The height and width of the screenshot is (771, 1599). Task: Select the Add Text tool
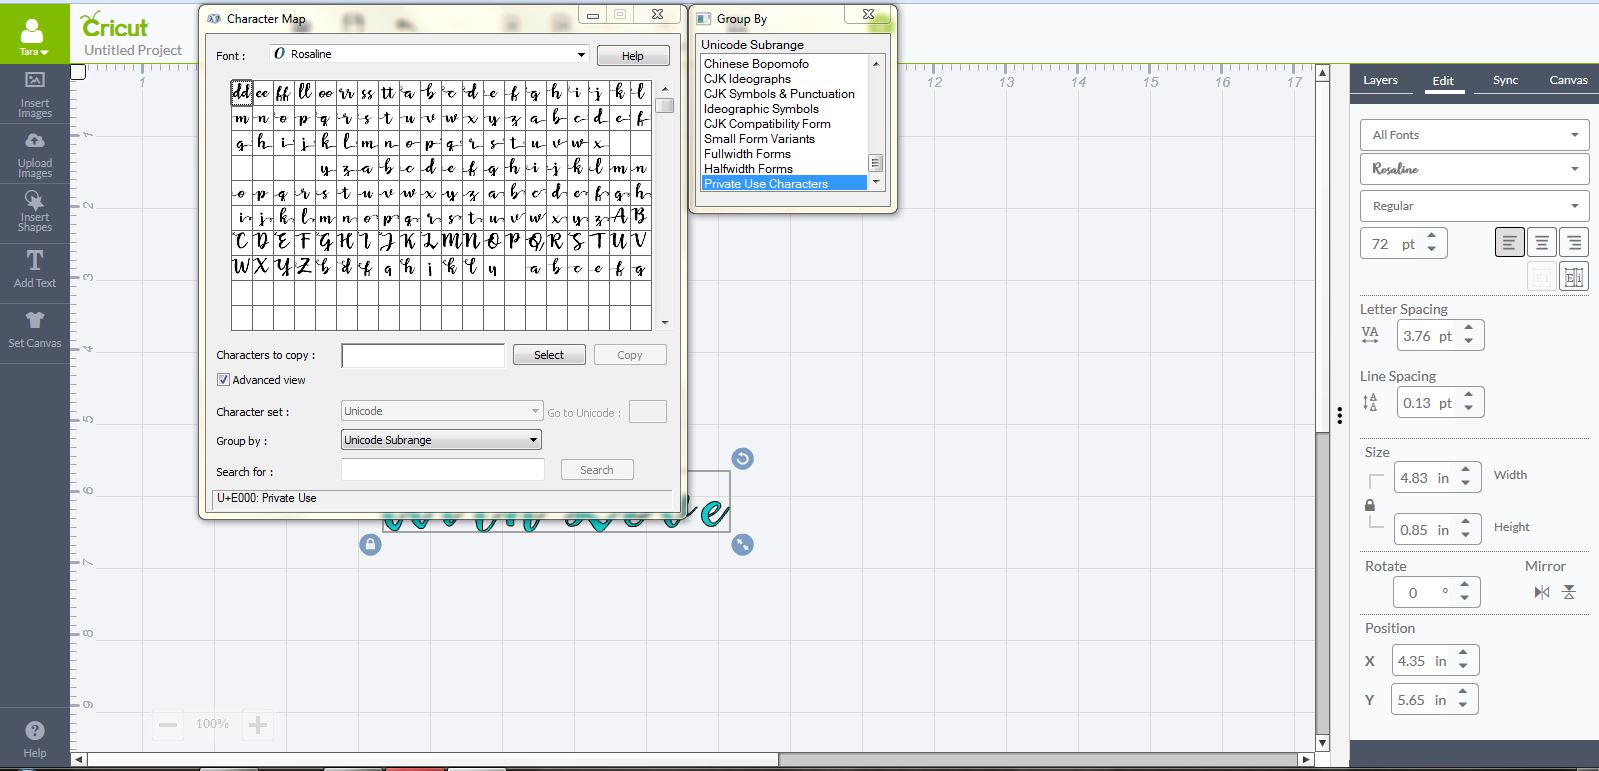tap(35, 268)
